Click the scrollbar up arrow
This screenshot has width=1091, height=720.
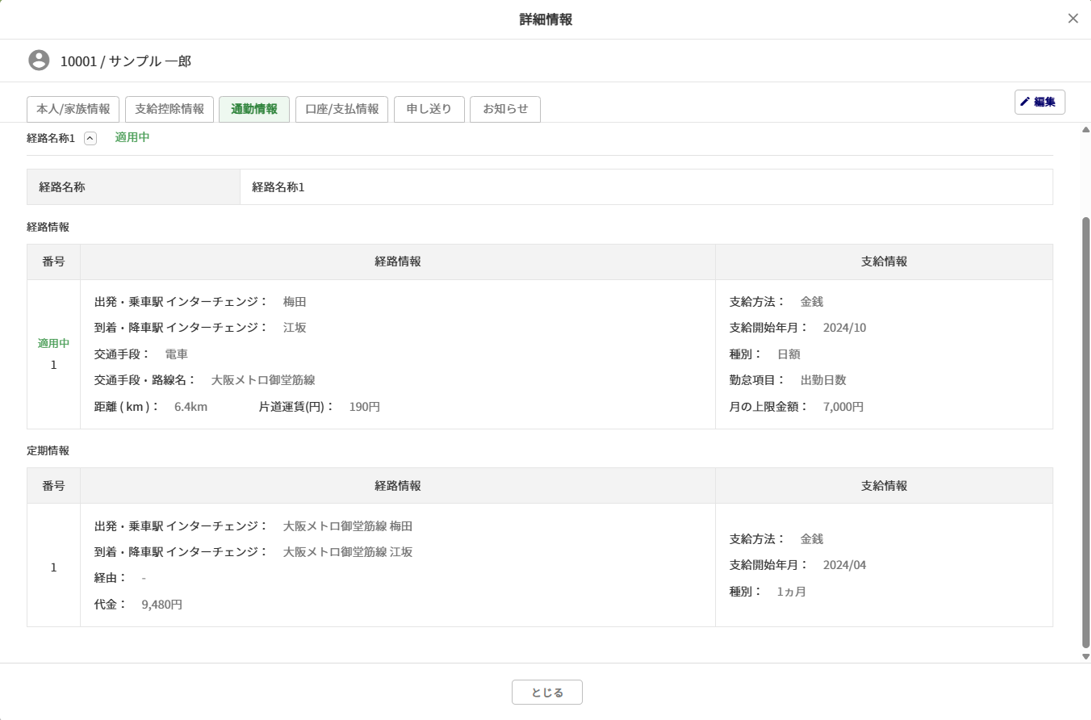click(1085, 130)
